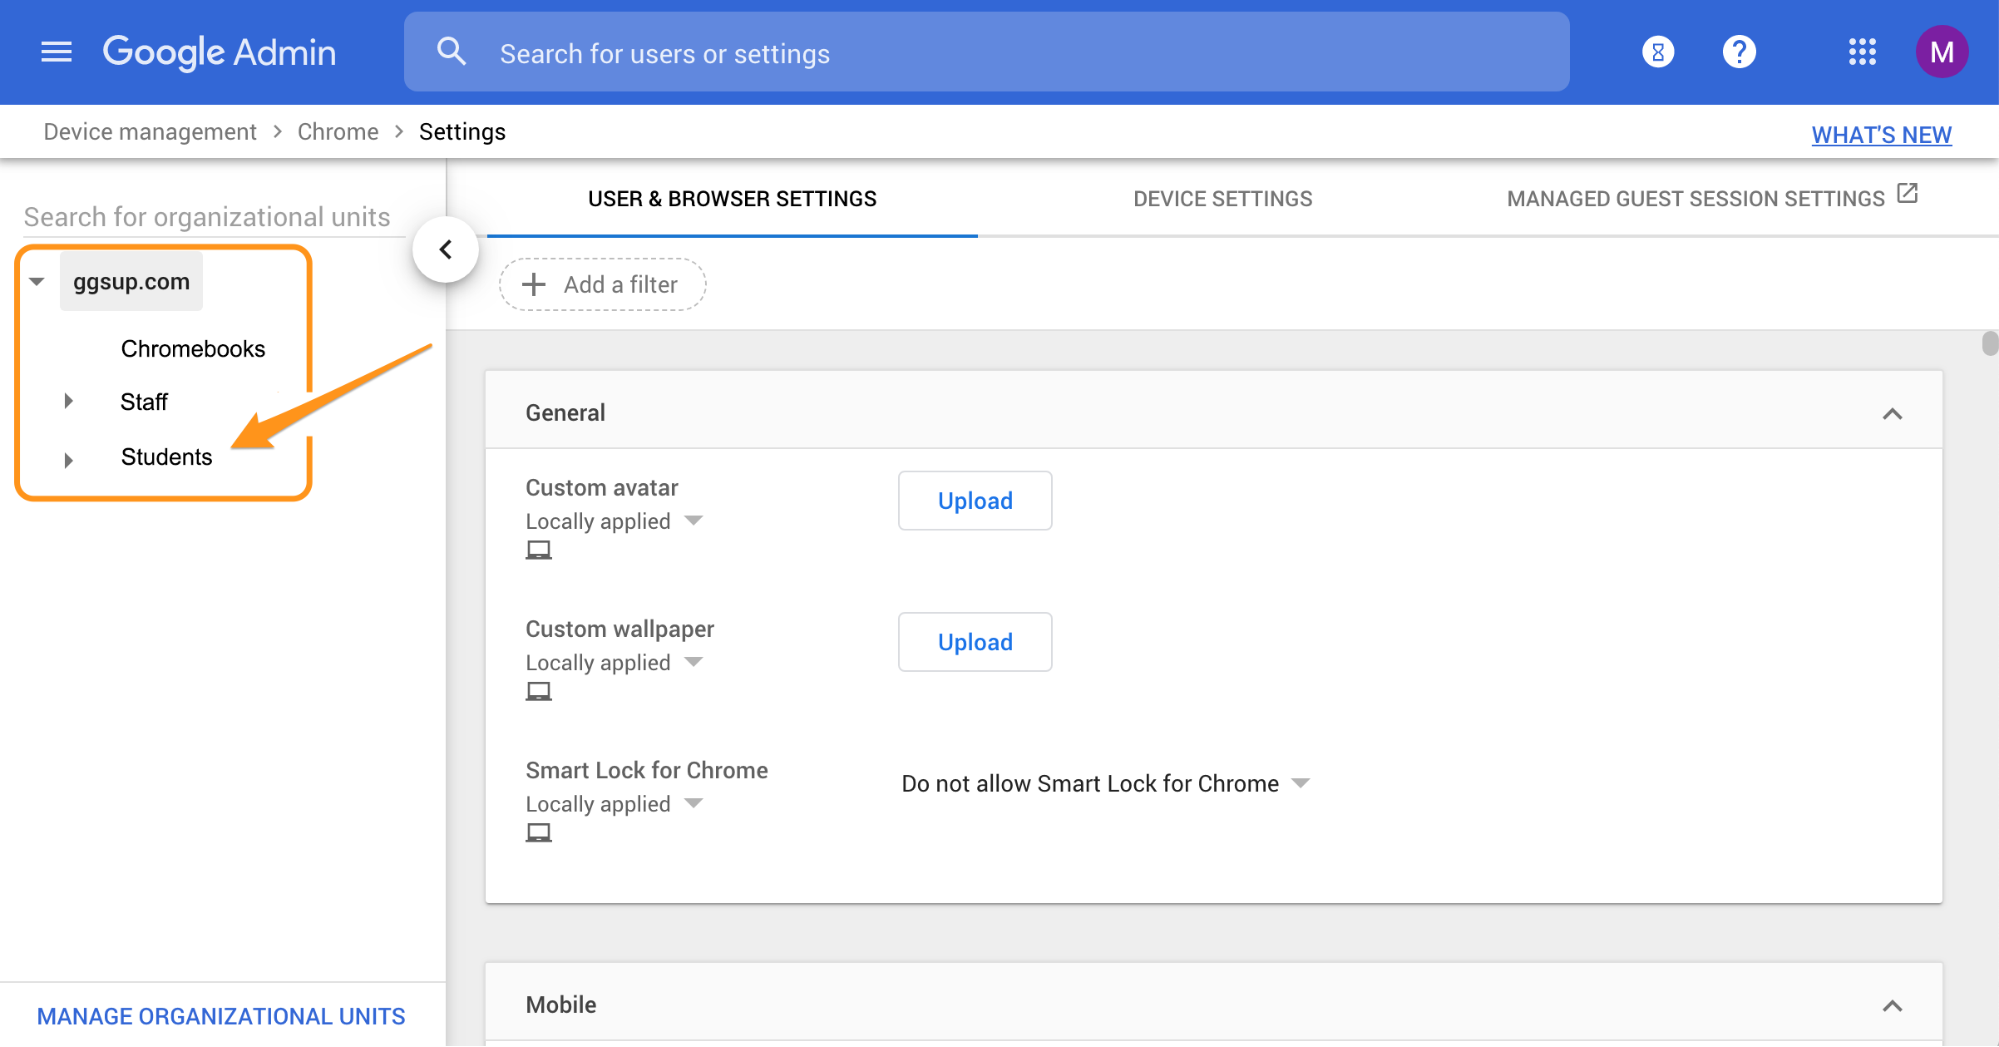Switch to Device Settings tab

point(1222,199)
